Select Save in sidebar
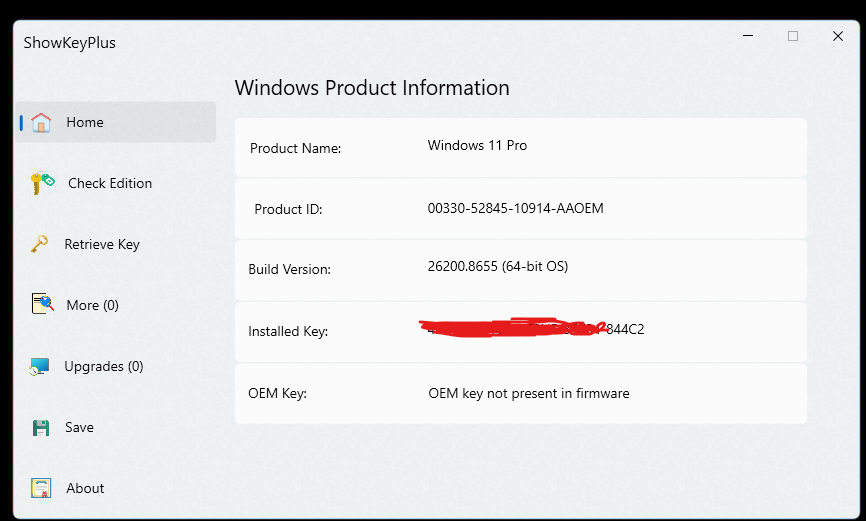 pos(116,427)
